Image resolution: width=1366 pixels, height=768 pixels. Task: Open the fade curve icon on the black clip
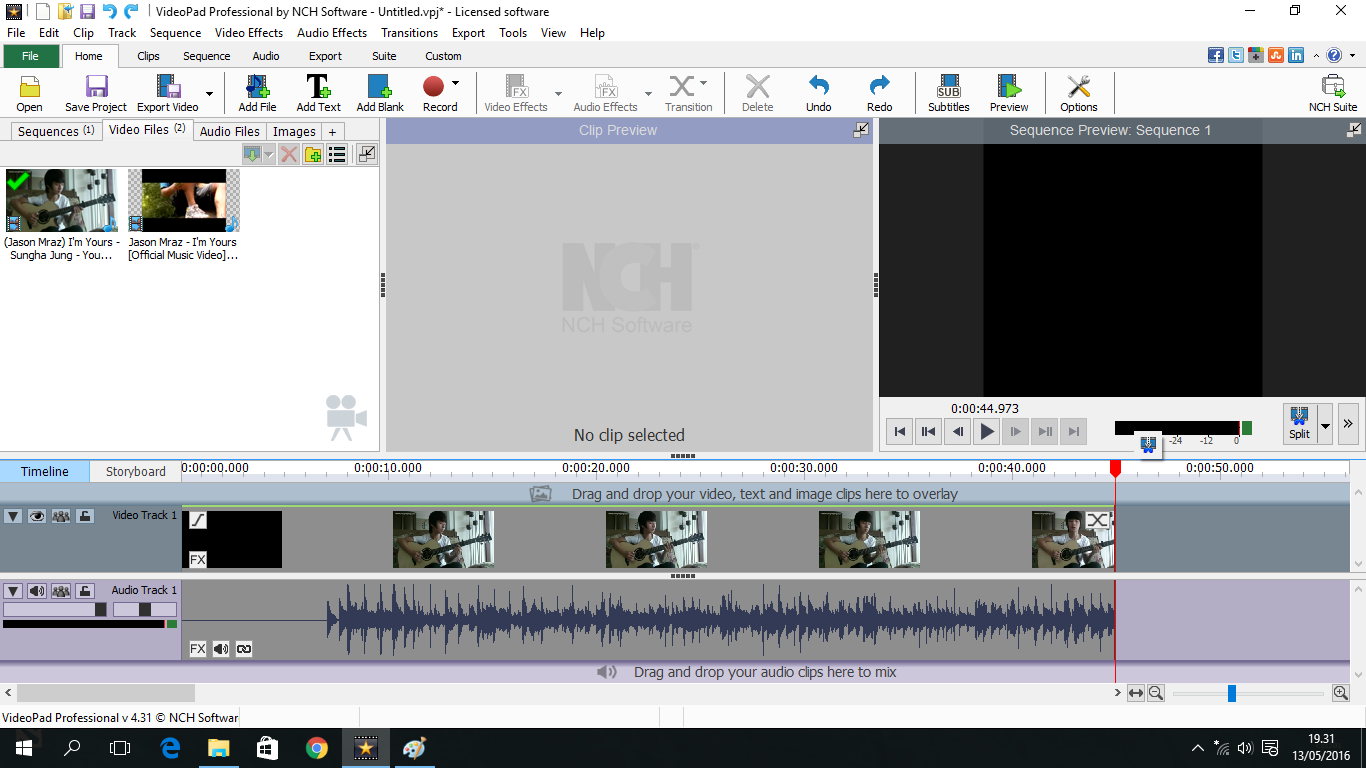(x=198, y=520)
